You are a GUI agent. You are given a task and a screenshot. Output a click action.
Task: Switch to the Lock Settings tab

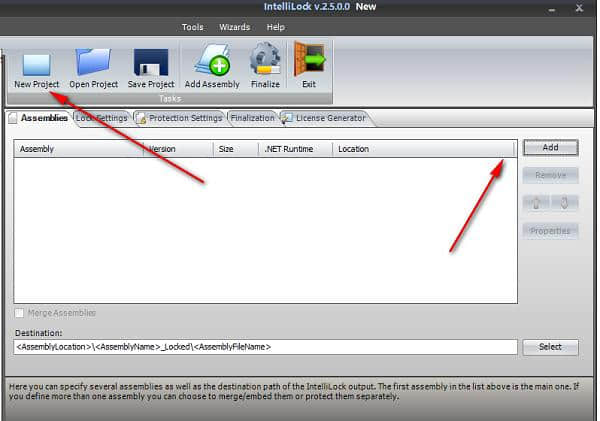pyautogui.click(x=101, y=118)
